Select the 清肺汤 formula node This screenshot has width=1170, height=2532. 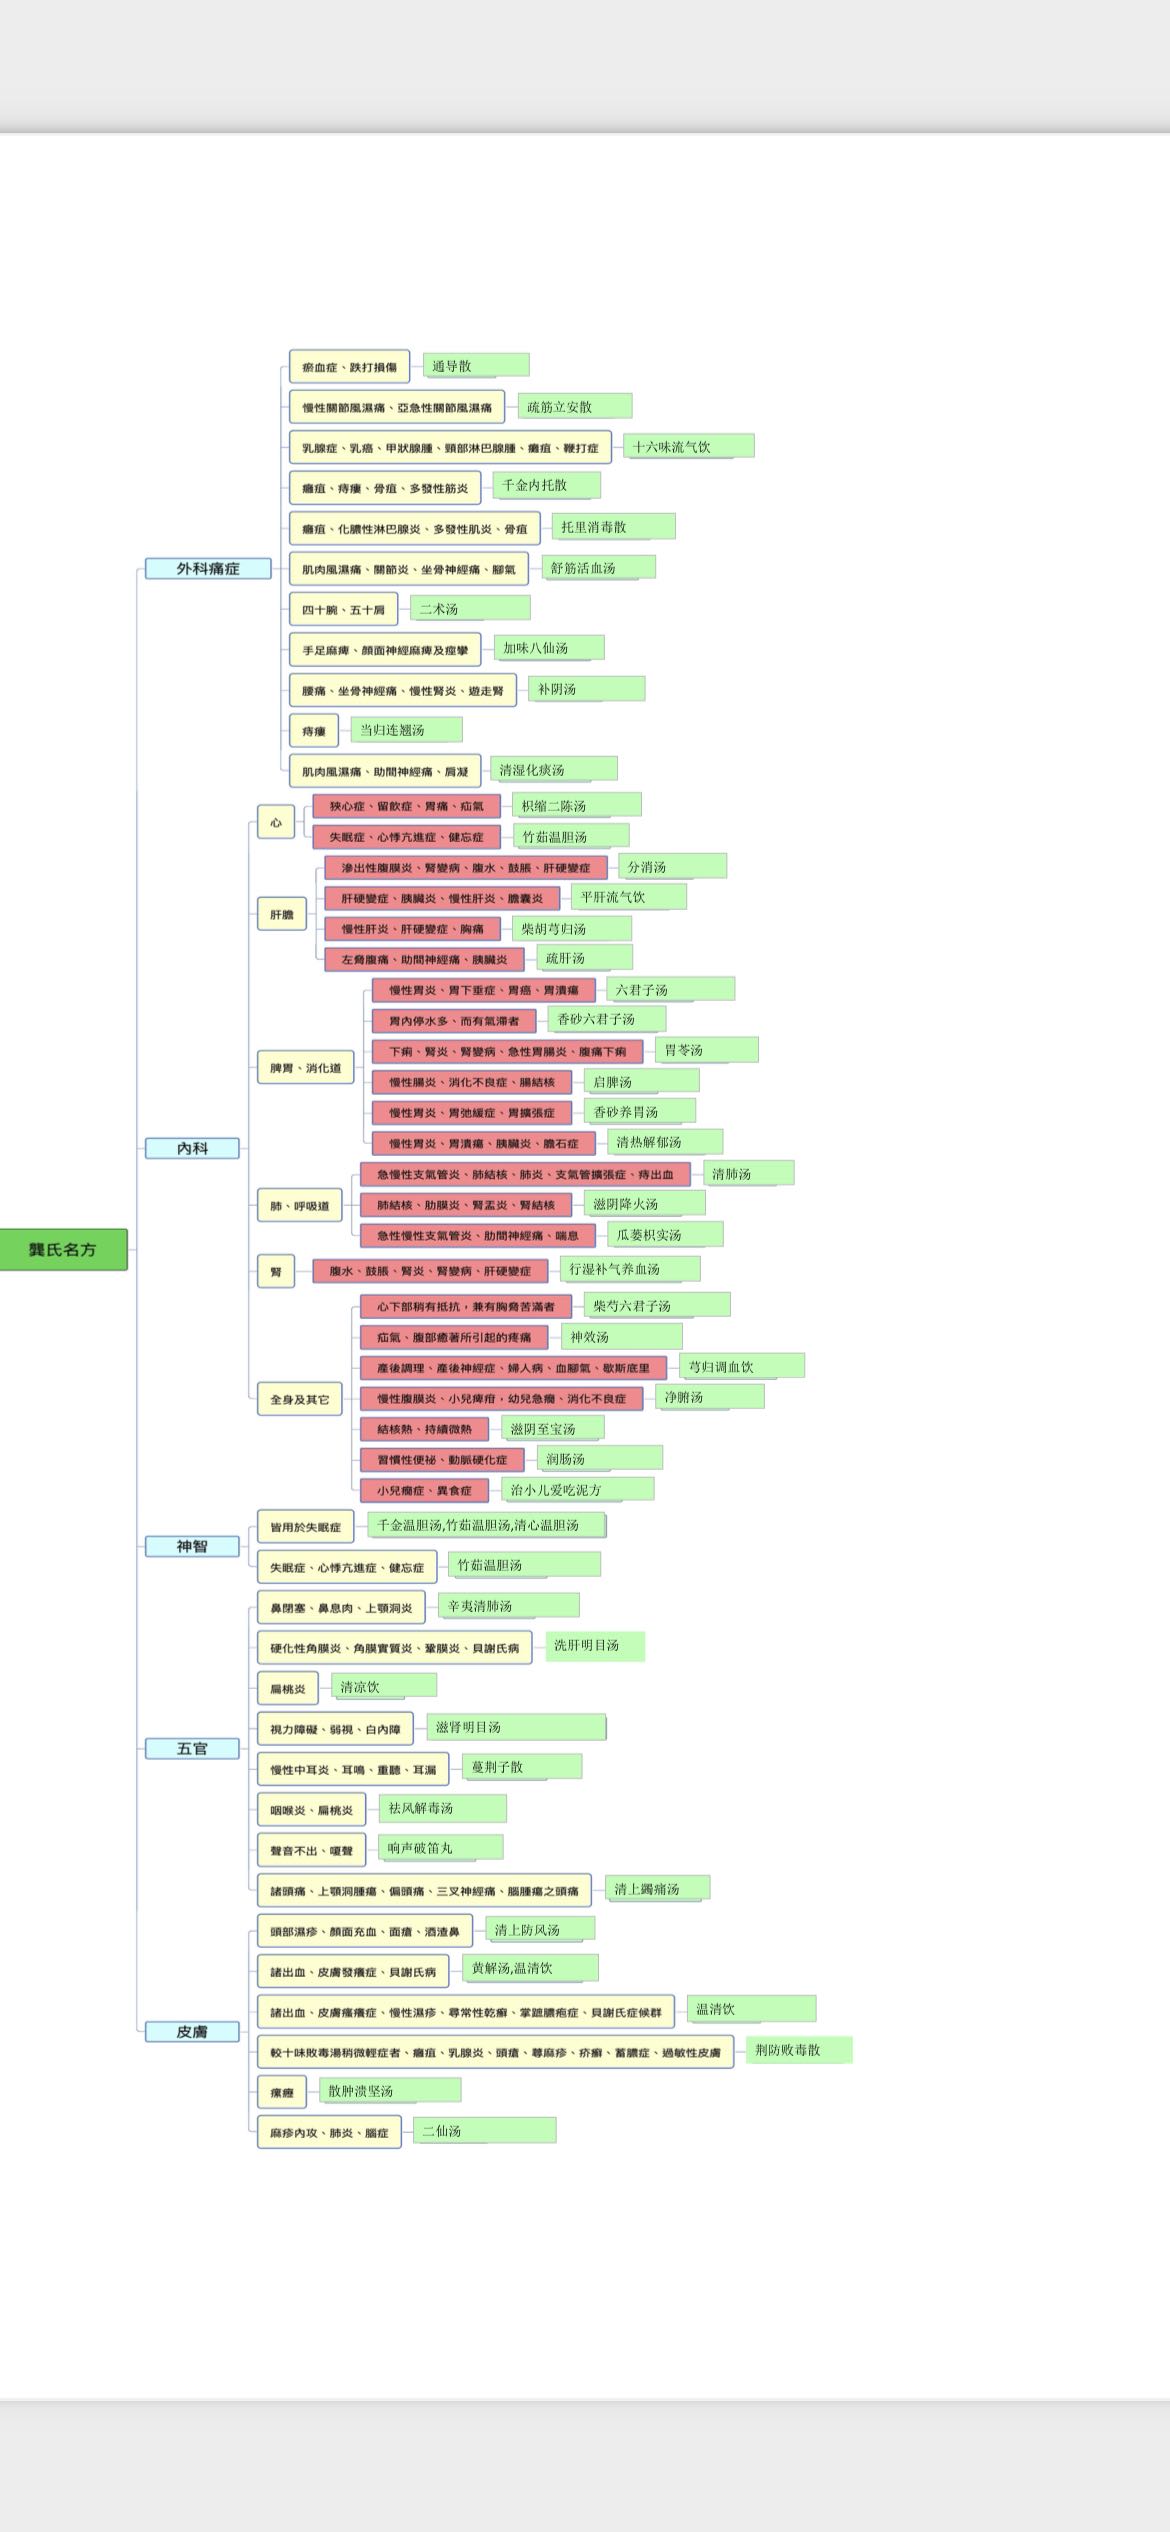point(749,1173)
